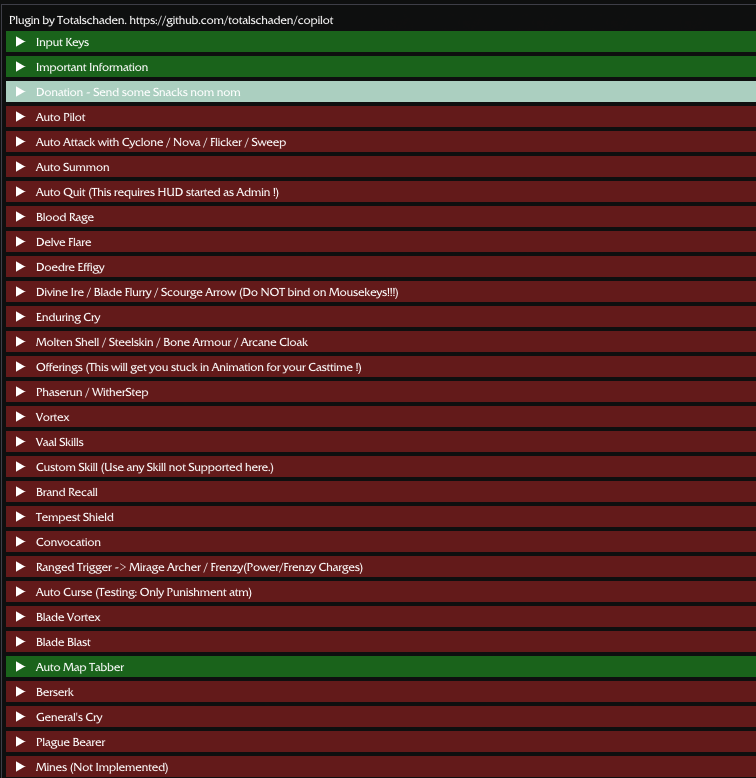
Task: Expand the Blade Vortex arrow
Action: click(20, 617)
